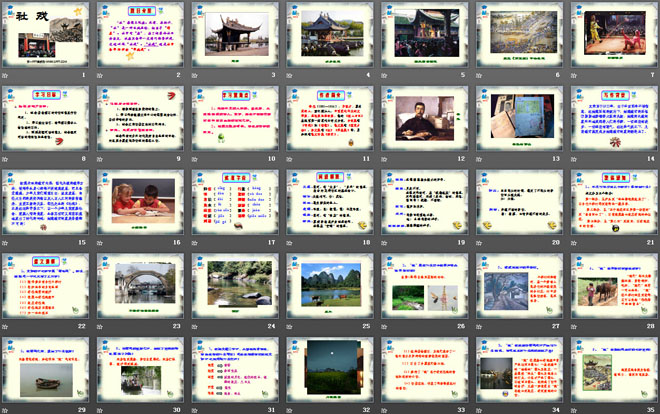
Task: Click the animation star icon under slide 9
Action: [x=100, y=159]
